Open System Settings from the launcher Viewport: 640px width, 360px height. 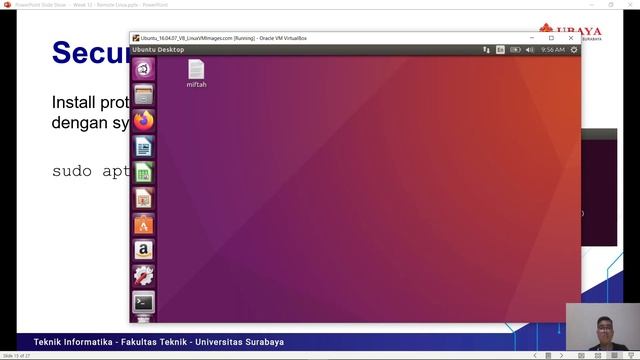click(x=143, y=276)
